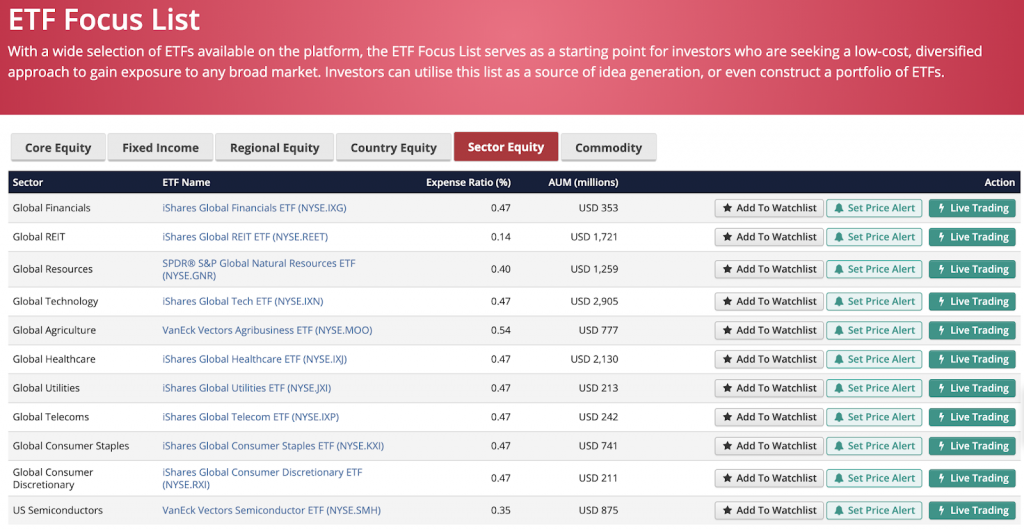Set price alert for Global Agriculture row
The image size is (1024, 532).
pyautogui.click(x=874, y=330)
